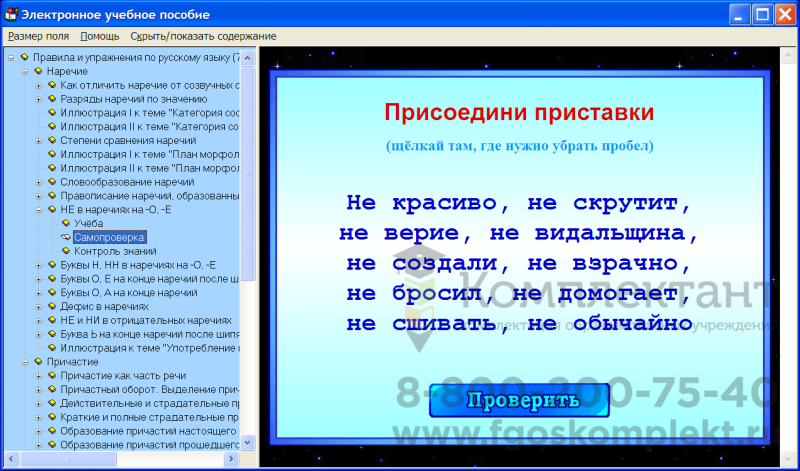800x471 pixels.
Task: Remove space in 'Не красиво'
Action: click(384, 203)
